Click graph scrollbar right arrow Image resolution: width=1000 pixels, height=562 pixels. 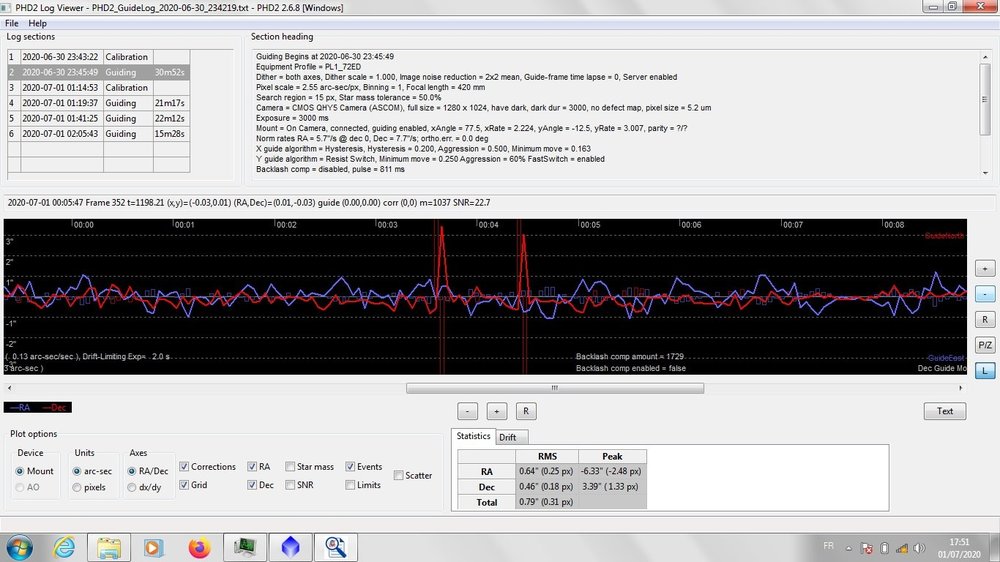point(960,388)
